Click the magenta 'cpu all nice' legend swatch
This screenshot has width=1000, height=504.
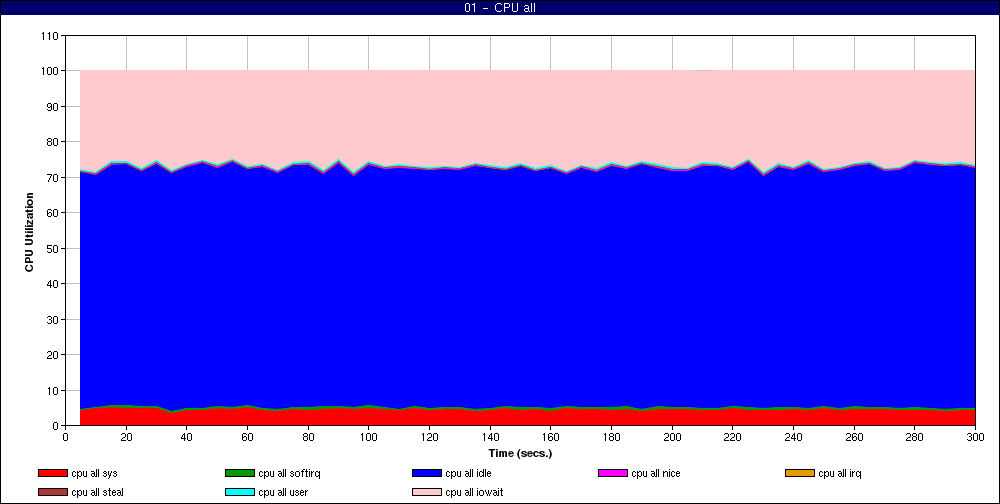click(613, 473)
